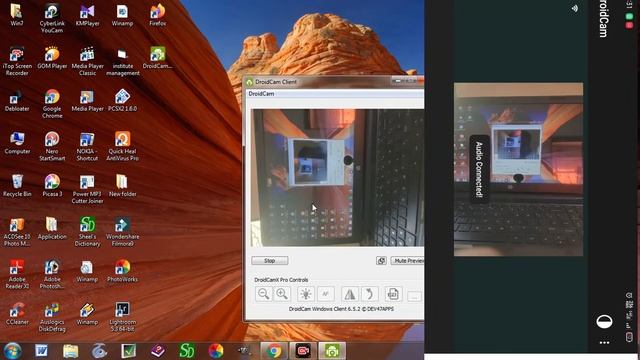Image resolution: width=640 pixels, height=360 pixels.
Task: Select the Adobe Photoshop desktop icon
Action: pos(52,274)
